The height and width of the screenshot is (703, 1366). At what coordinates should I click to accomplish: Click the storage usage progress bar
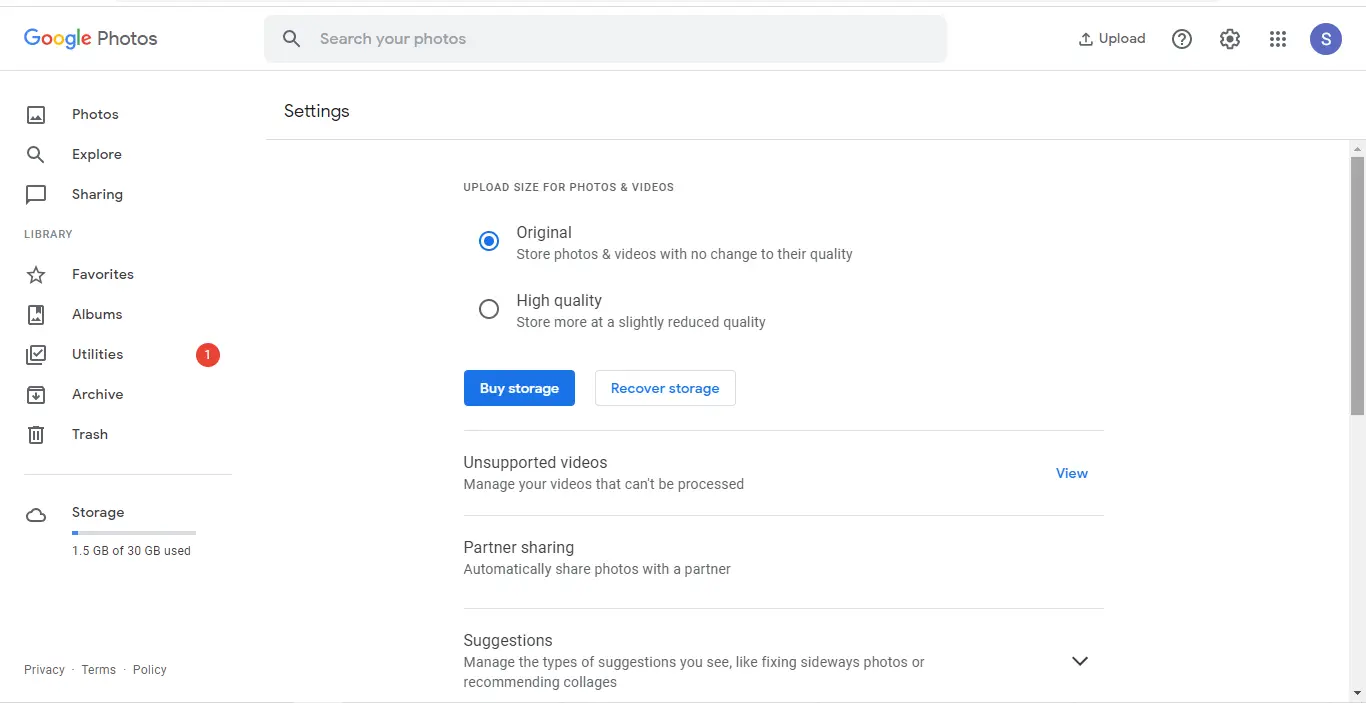pyautogui.click(x=134, y=533)
